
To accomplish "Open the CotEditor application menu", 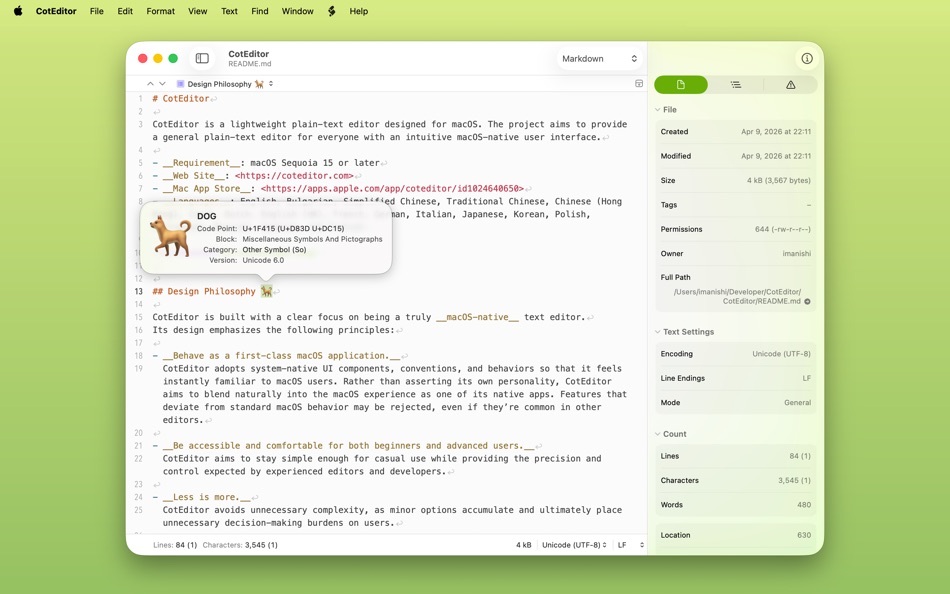I will (x=56, y=11).
